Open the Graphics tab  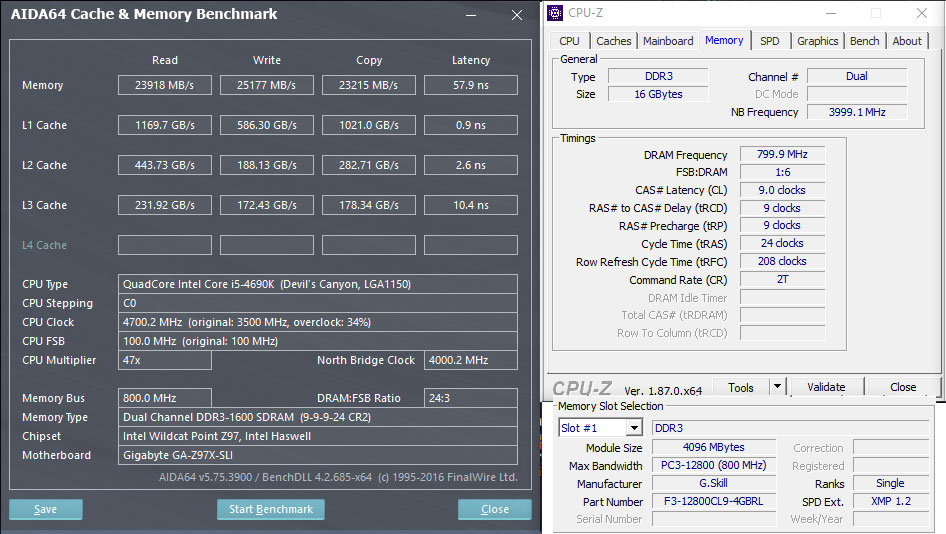tap(817, 41)
